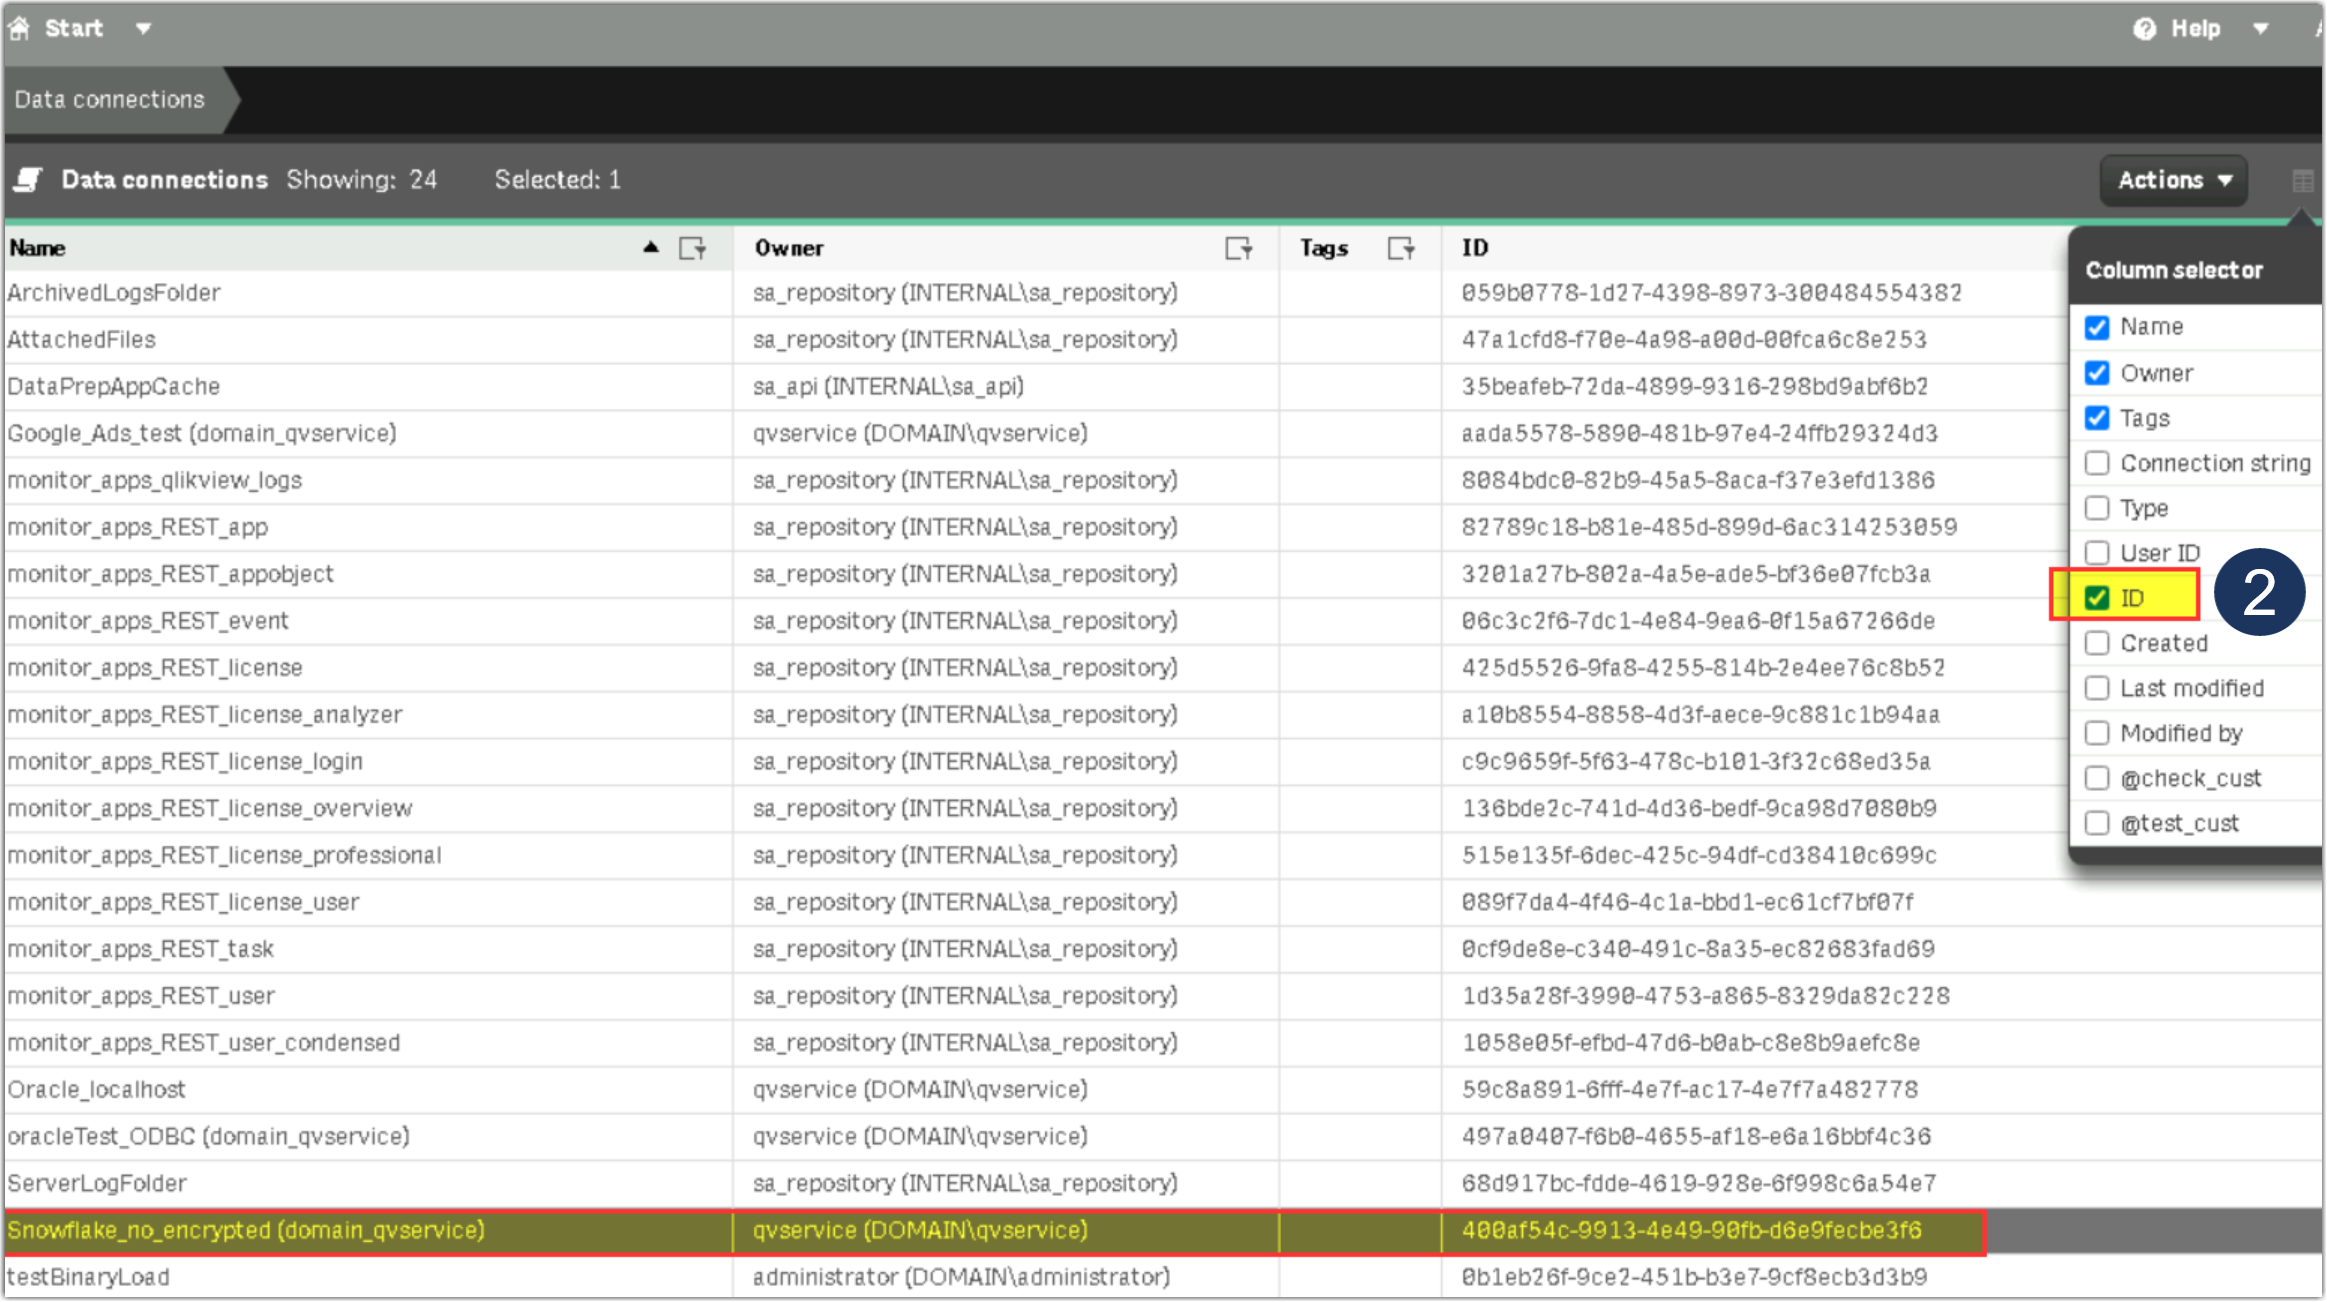Click the Google_Ads_test connection name
Screen dimensions: 2327x1302
202,433
